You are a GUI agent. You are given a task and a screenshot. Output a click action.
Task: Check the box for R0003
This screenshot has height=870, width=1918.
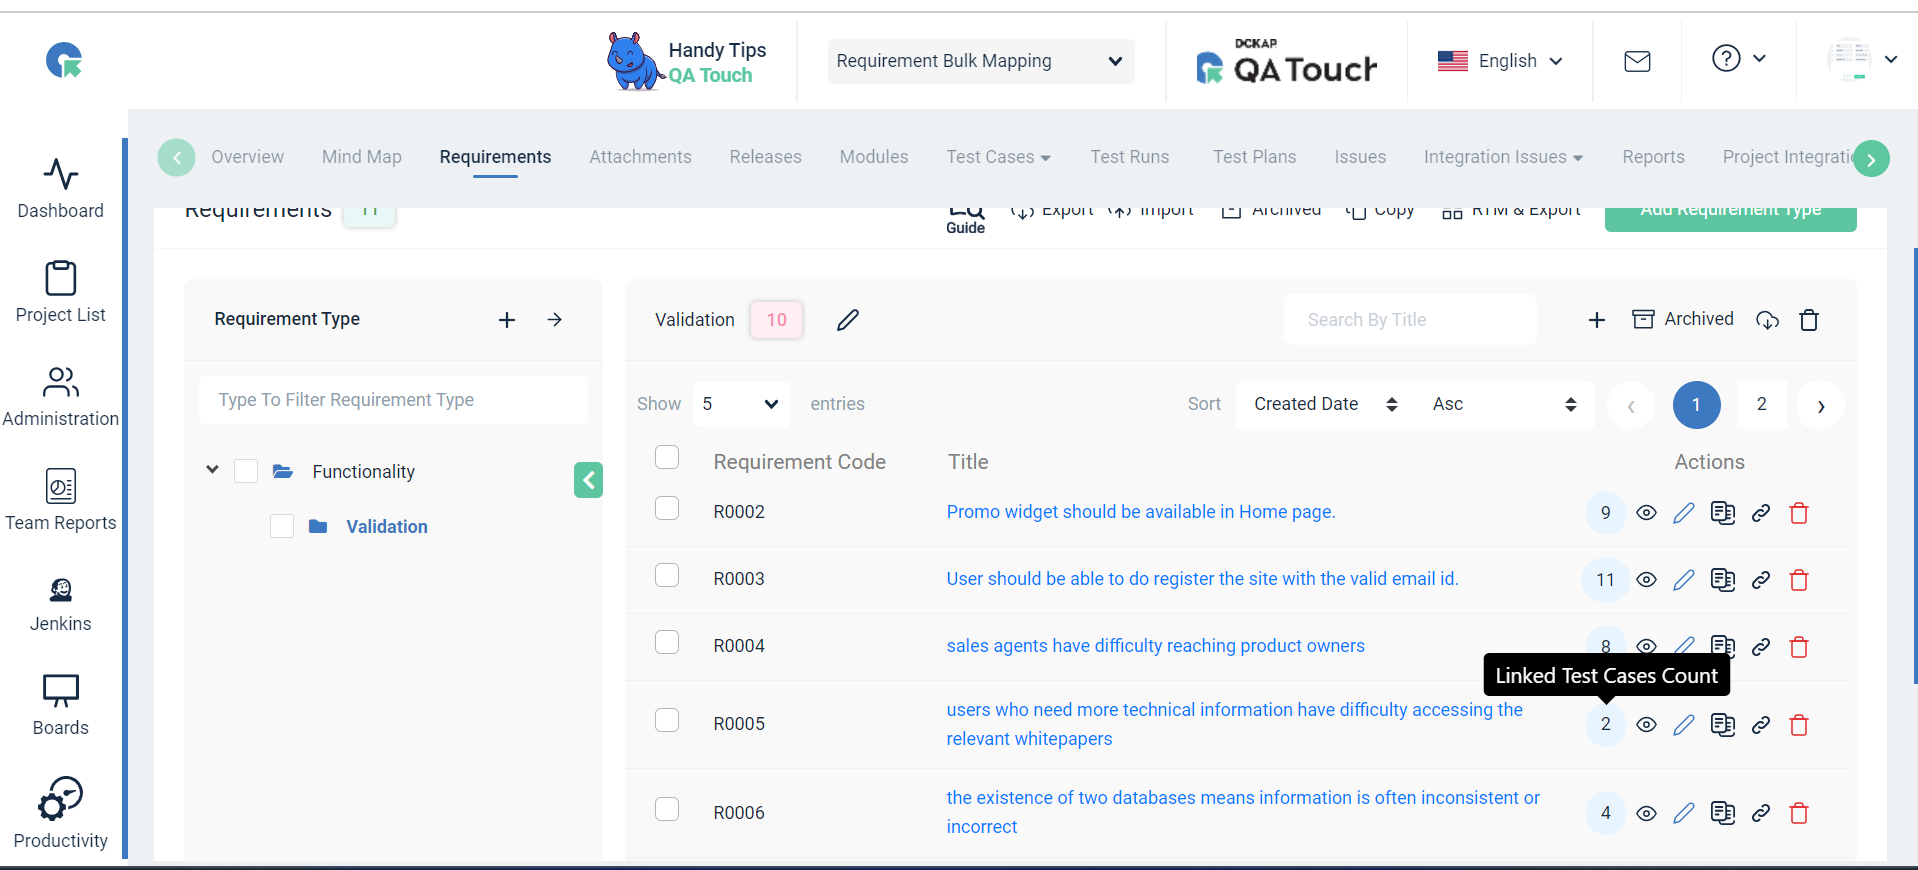point(667,575)
